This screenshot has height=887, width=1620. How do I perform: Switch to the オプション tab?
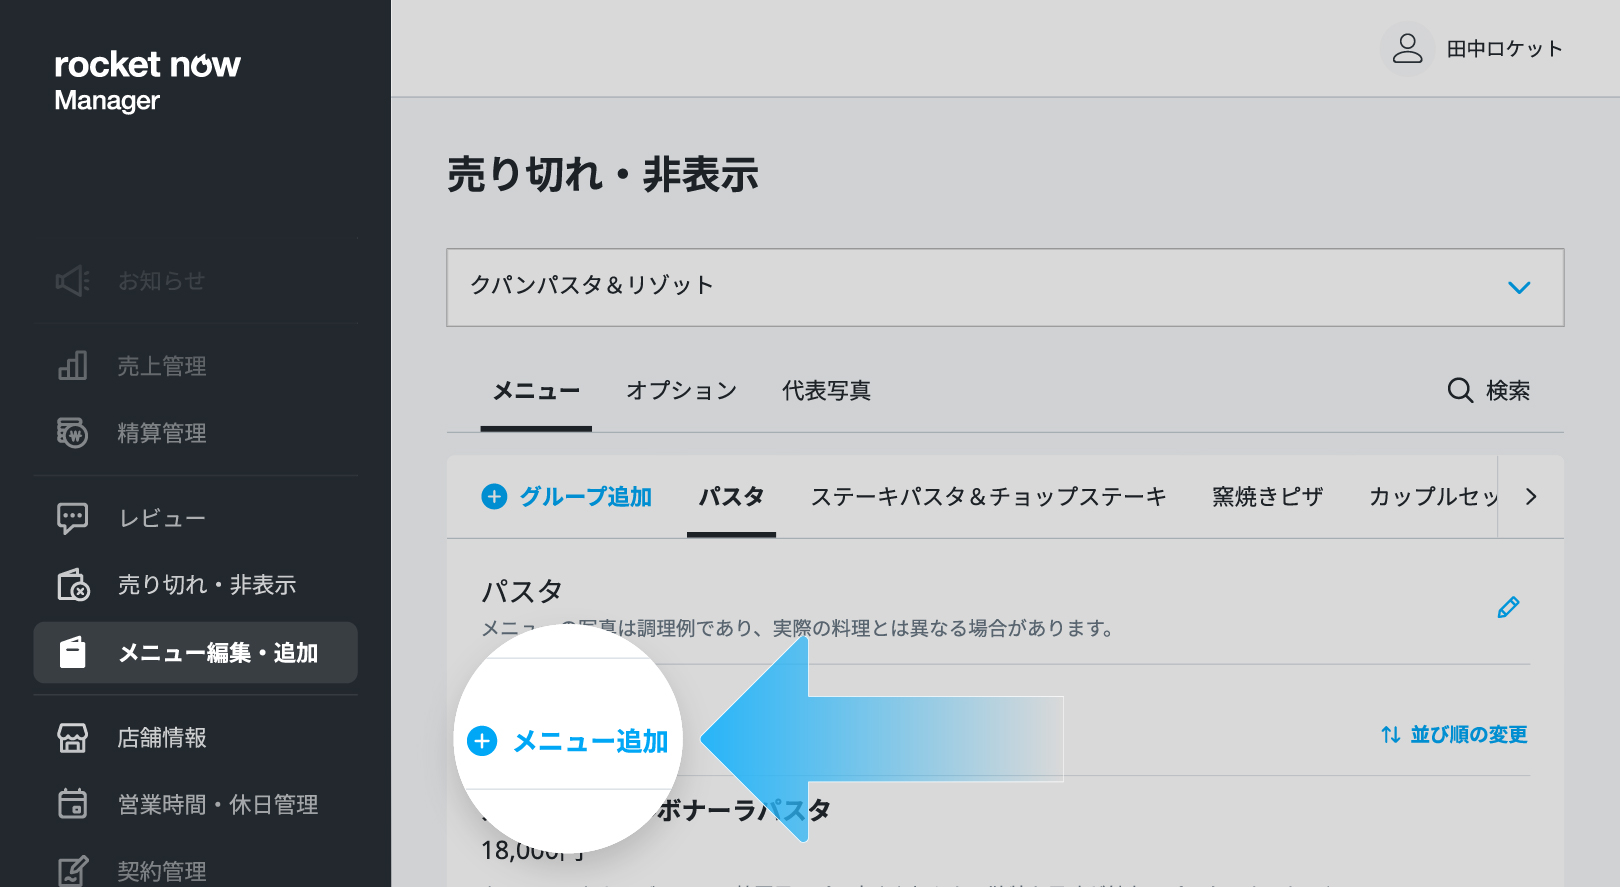681,391
